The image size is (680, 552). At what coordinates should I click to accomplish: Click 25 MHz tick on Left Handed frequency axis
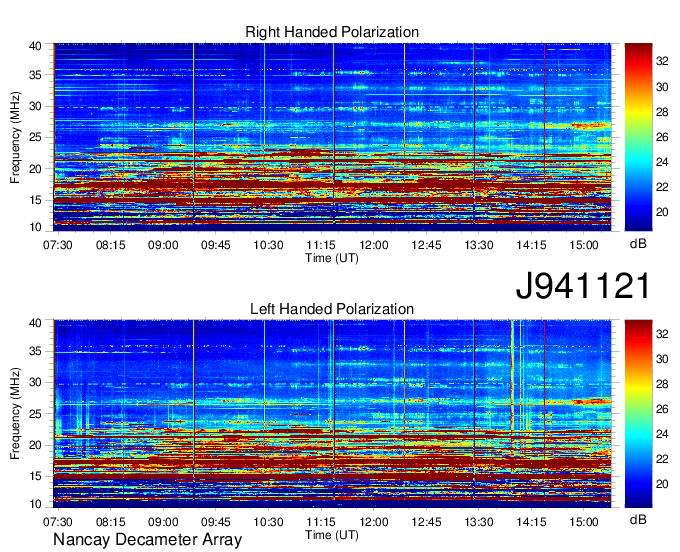(36, 414)
